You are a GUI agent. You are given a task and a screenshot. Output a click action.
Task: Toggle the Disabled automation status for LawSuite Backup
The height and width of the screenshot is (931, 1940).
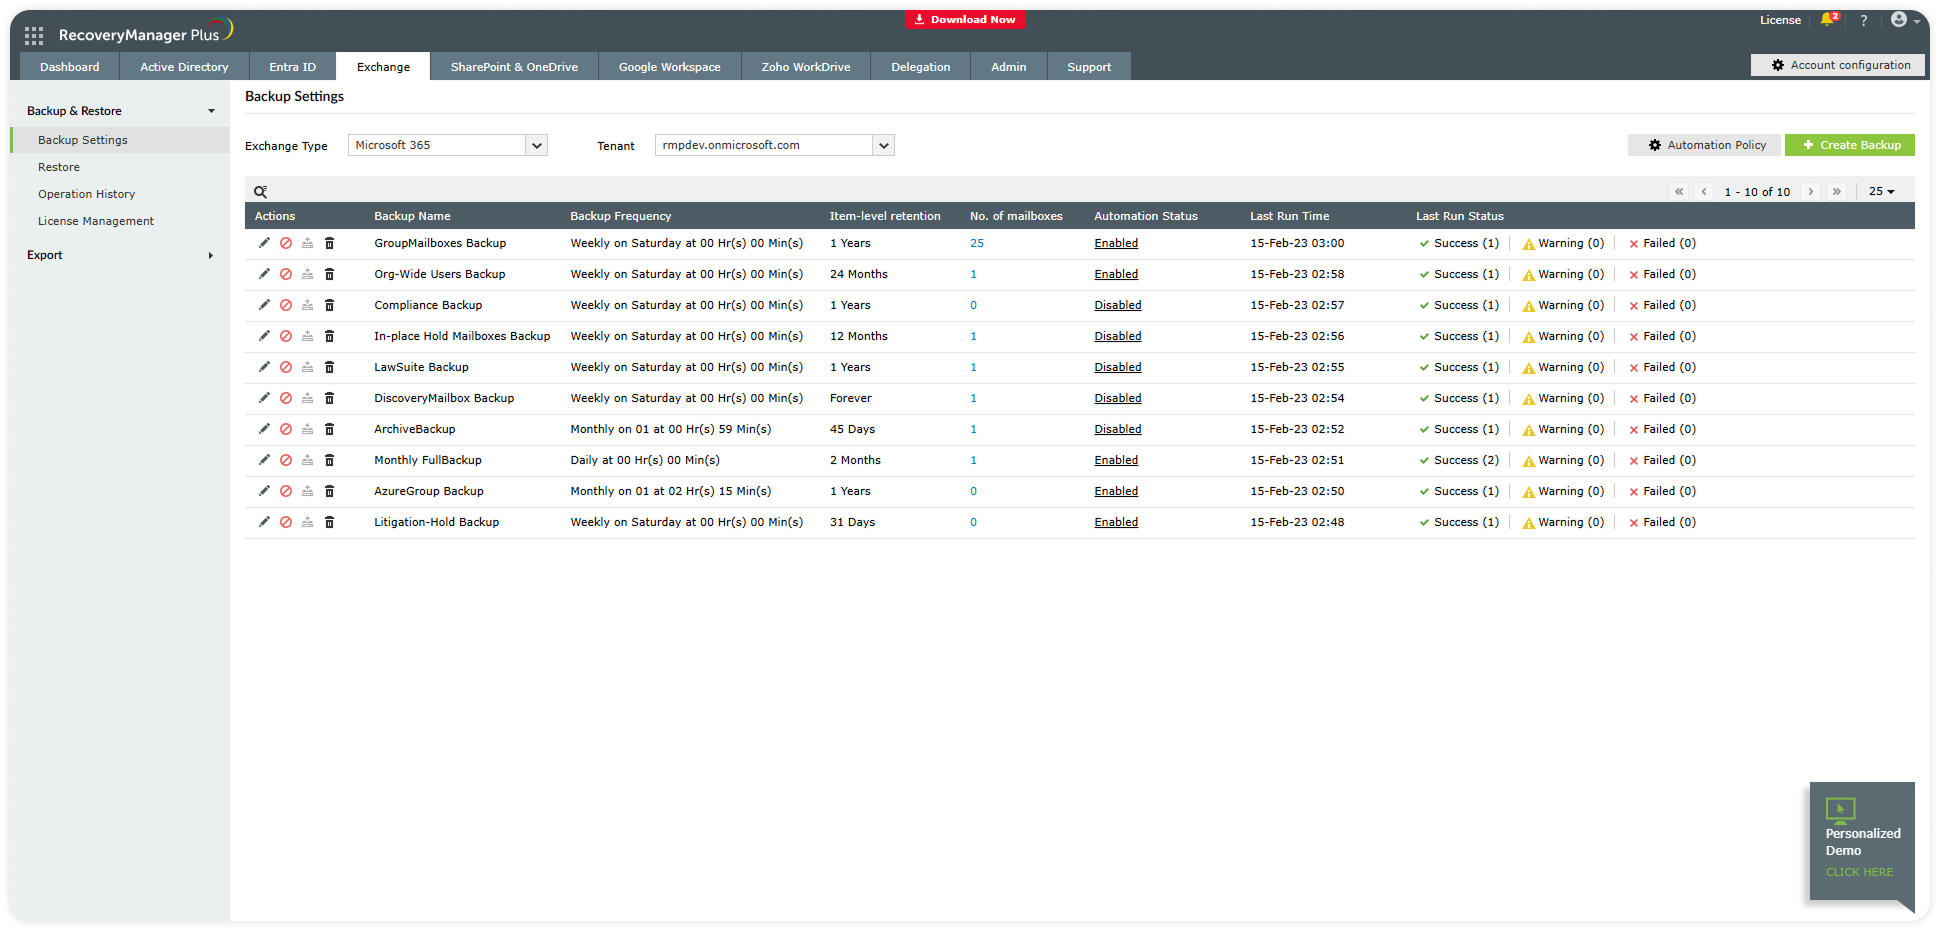click(x=1117, y=367)
